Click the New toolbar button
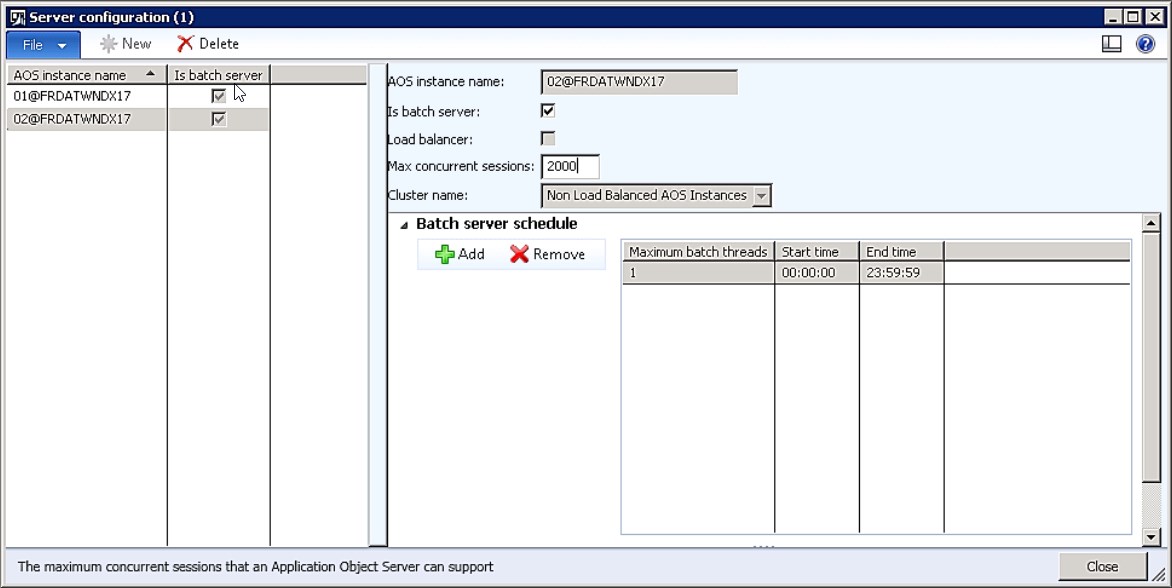Viewport: 1172px width, 588px height. (126, 44)
